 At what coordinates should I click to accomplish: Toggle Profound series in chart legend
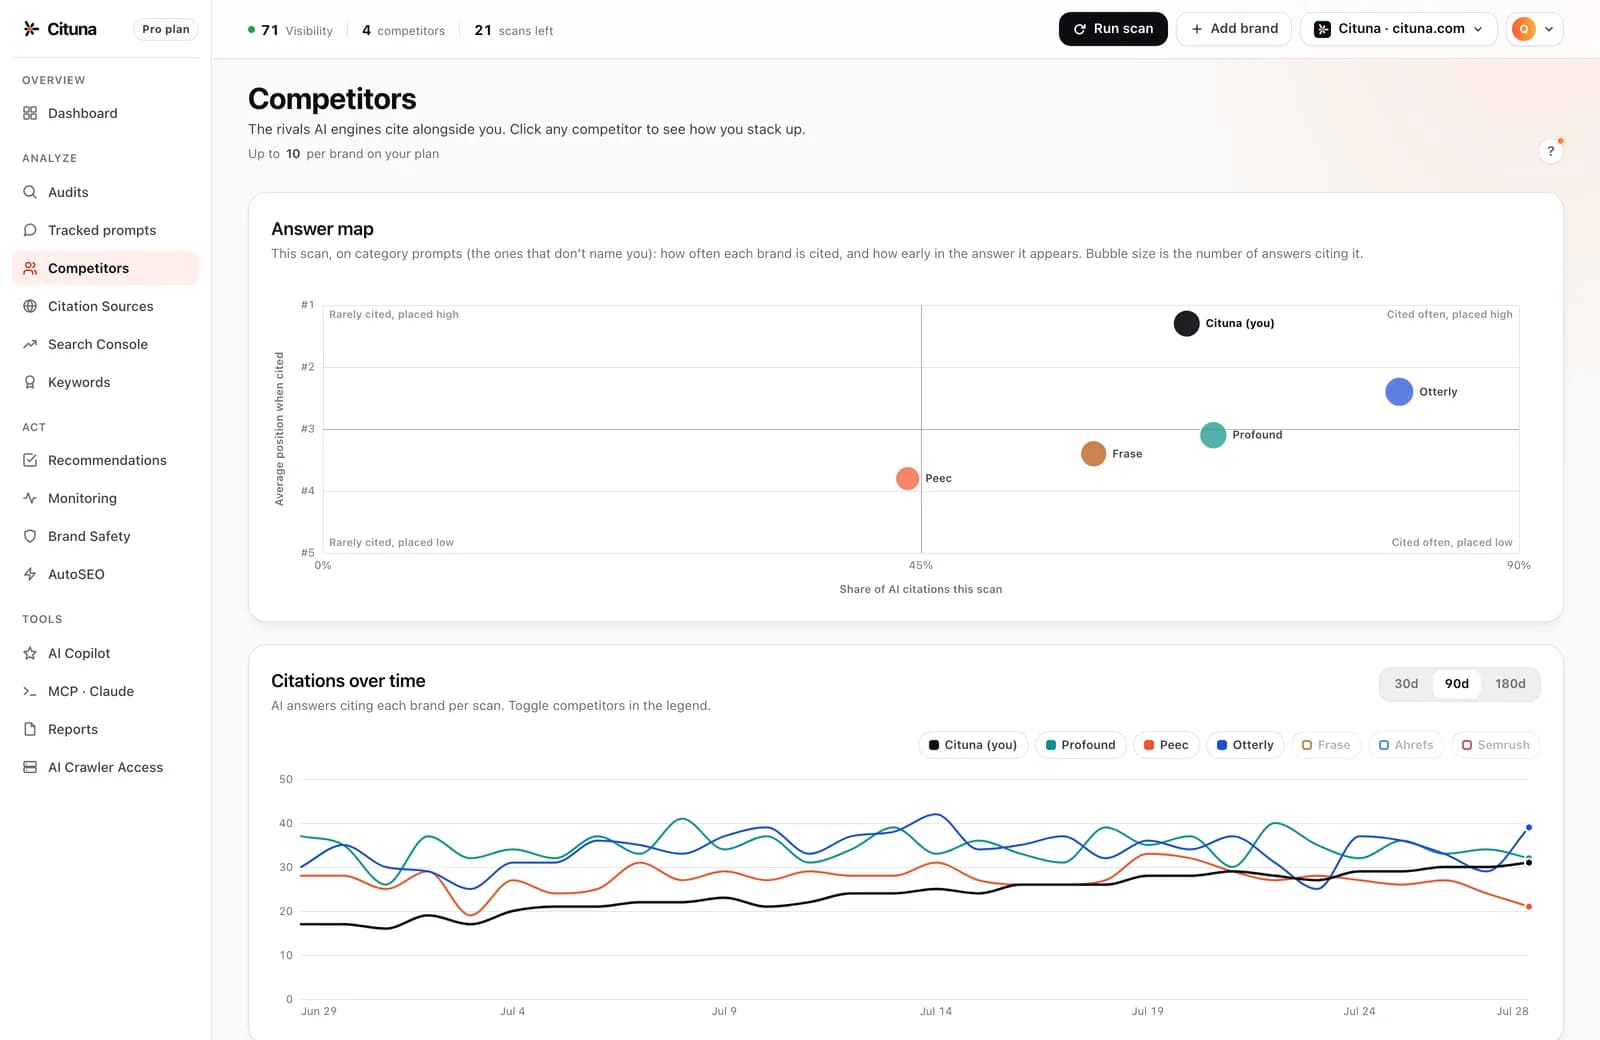pos(1081,745)
